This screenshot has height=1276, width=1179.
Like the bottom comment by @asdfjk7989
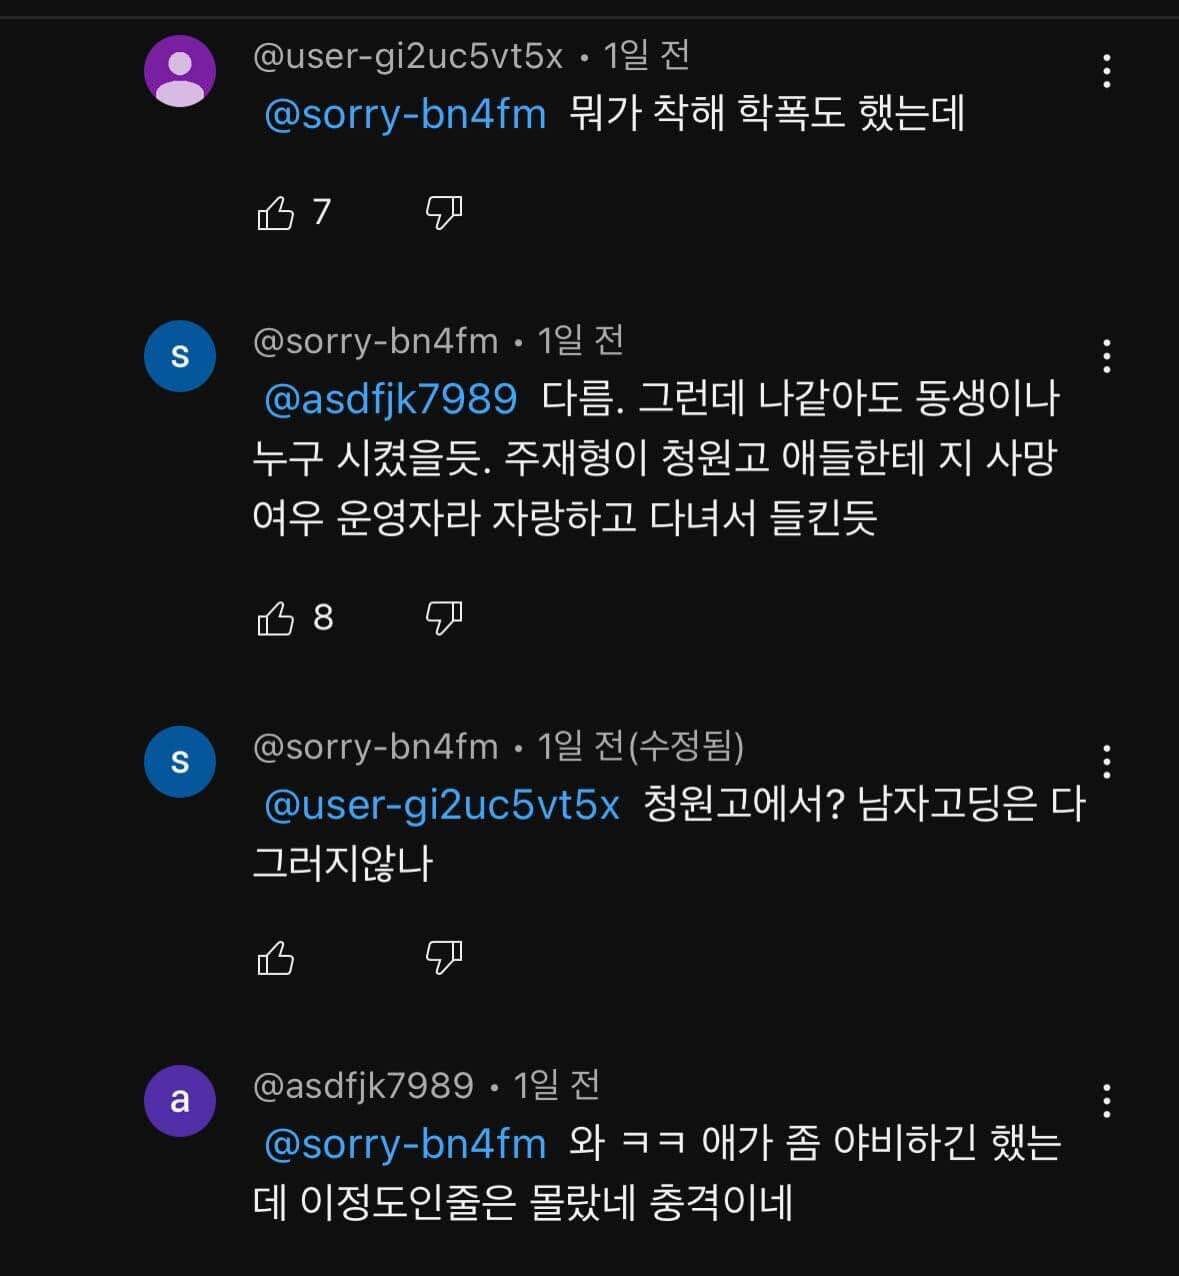pyautogui.click(x=277, y=1270)
